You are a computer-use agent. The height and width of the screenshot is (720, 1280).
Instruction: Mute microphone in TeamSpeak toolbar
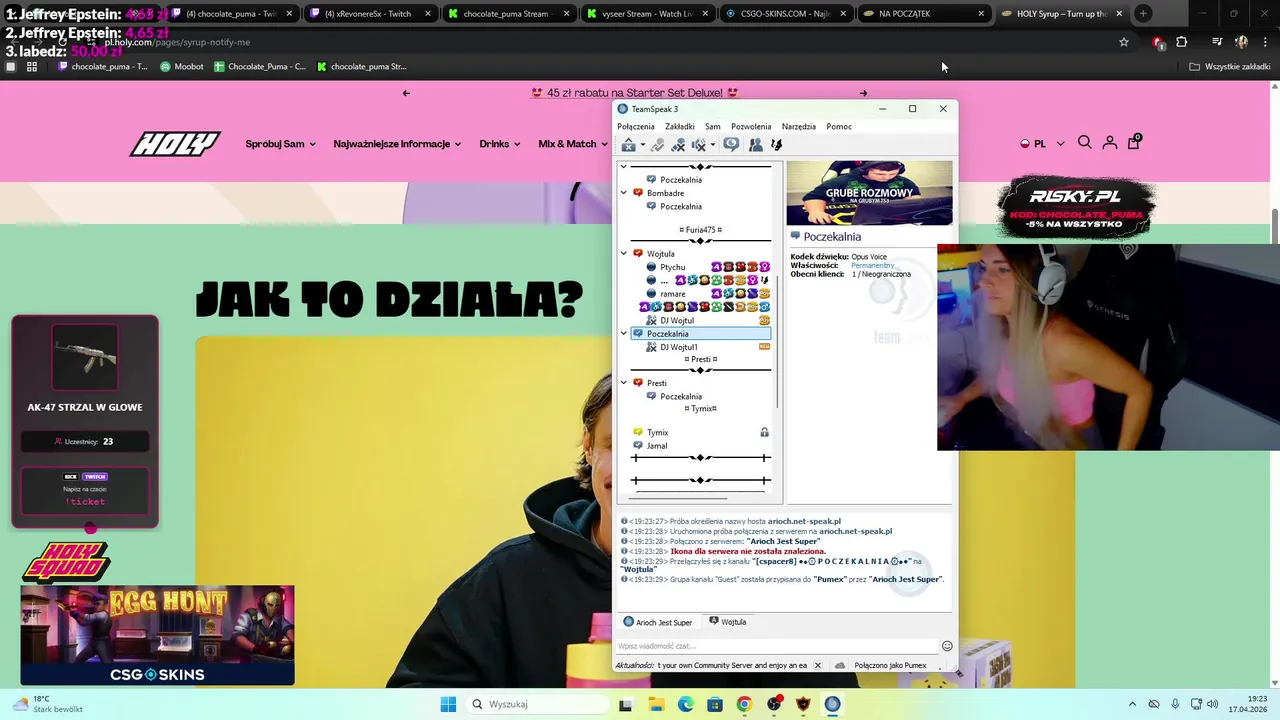(678, 145)
